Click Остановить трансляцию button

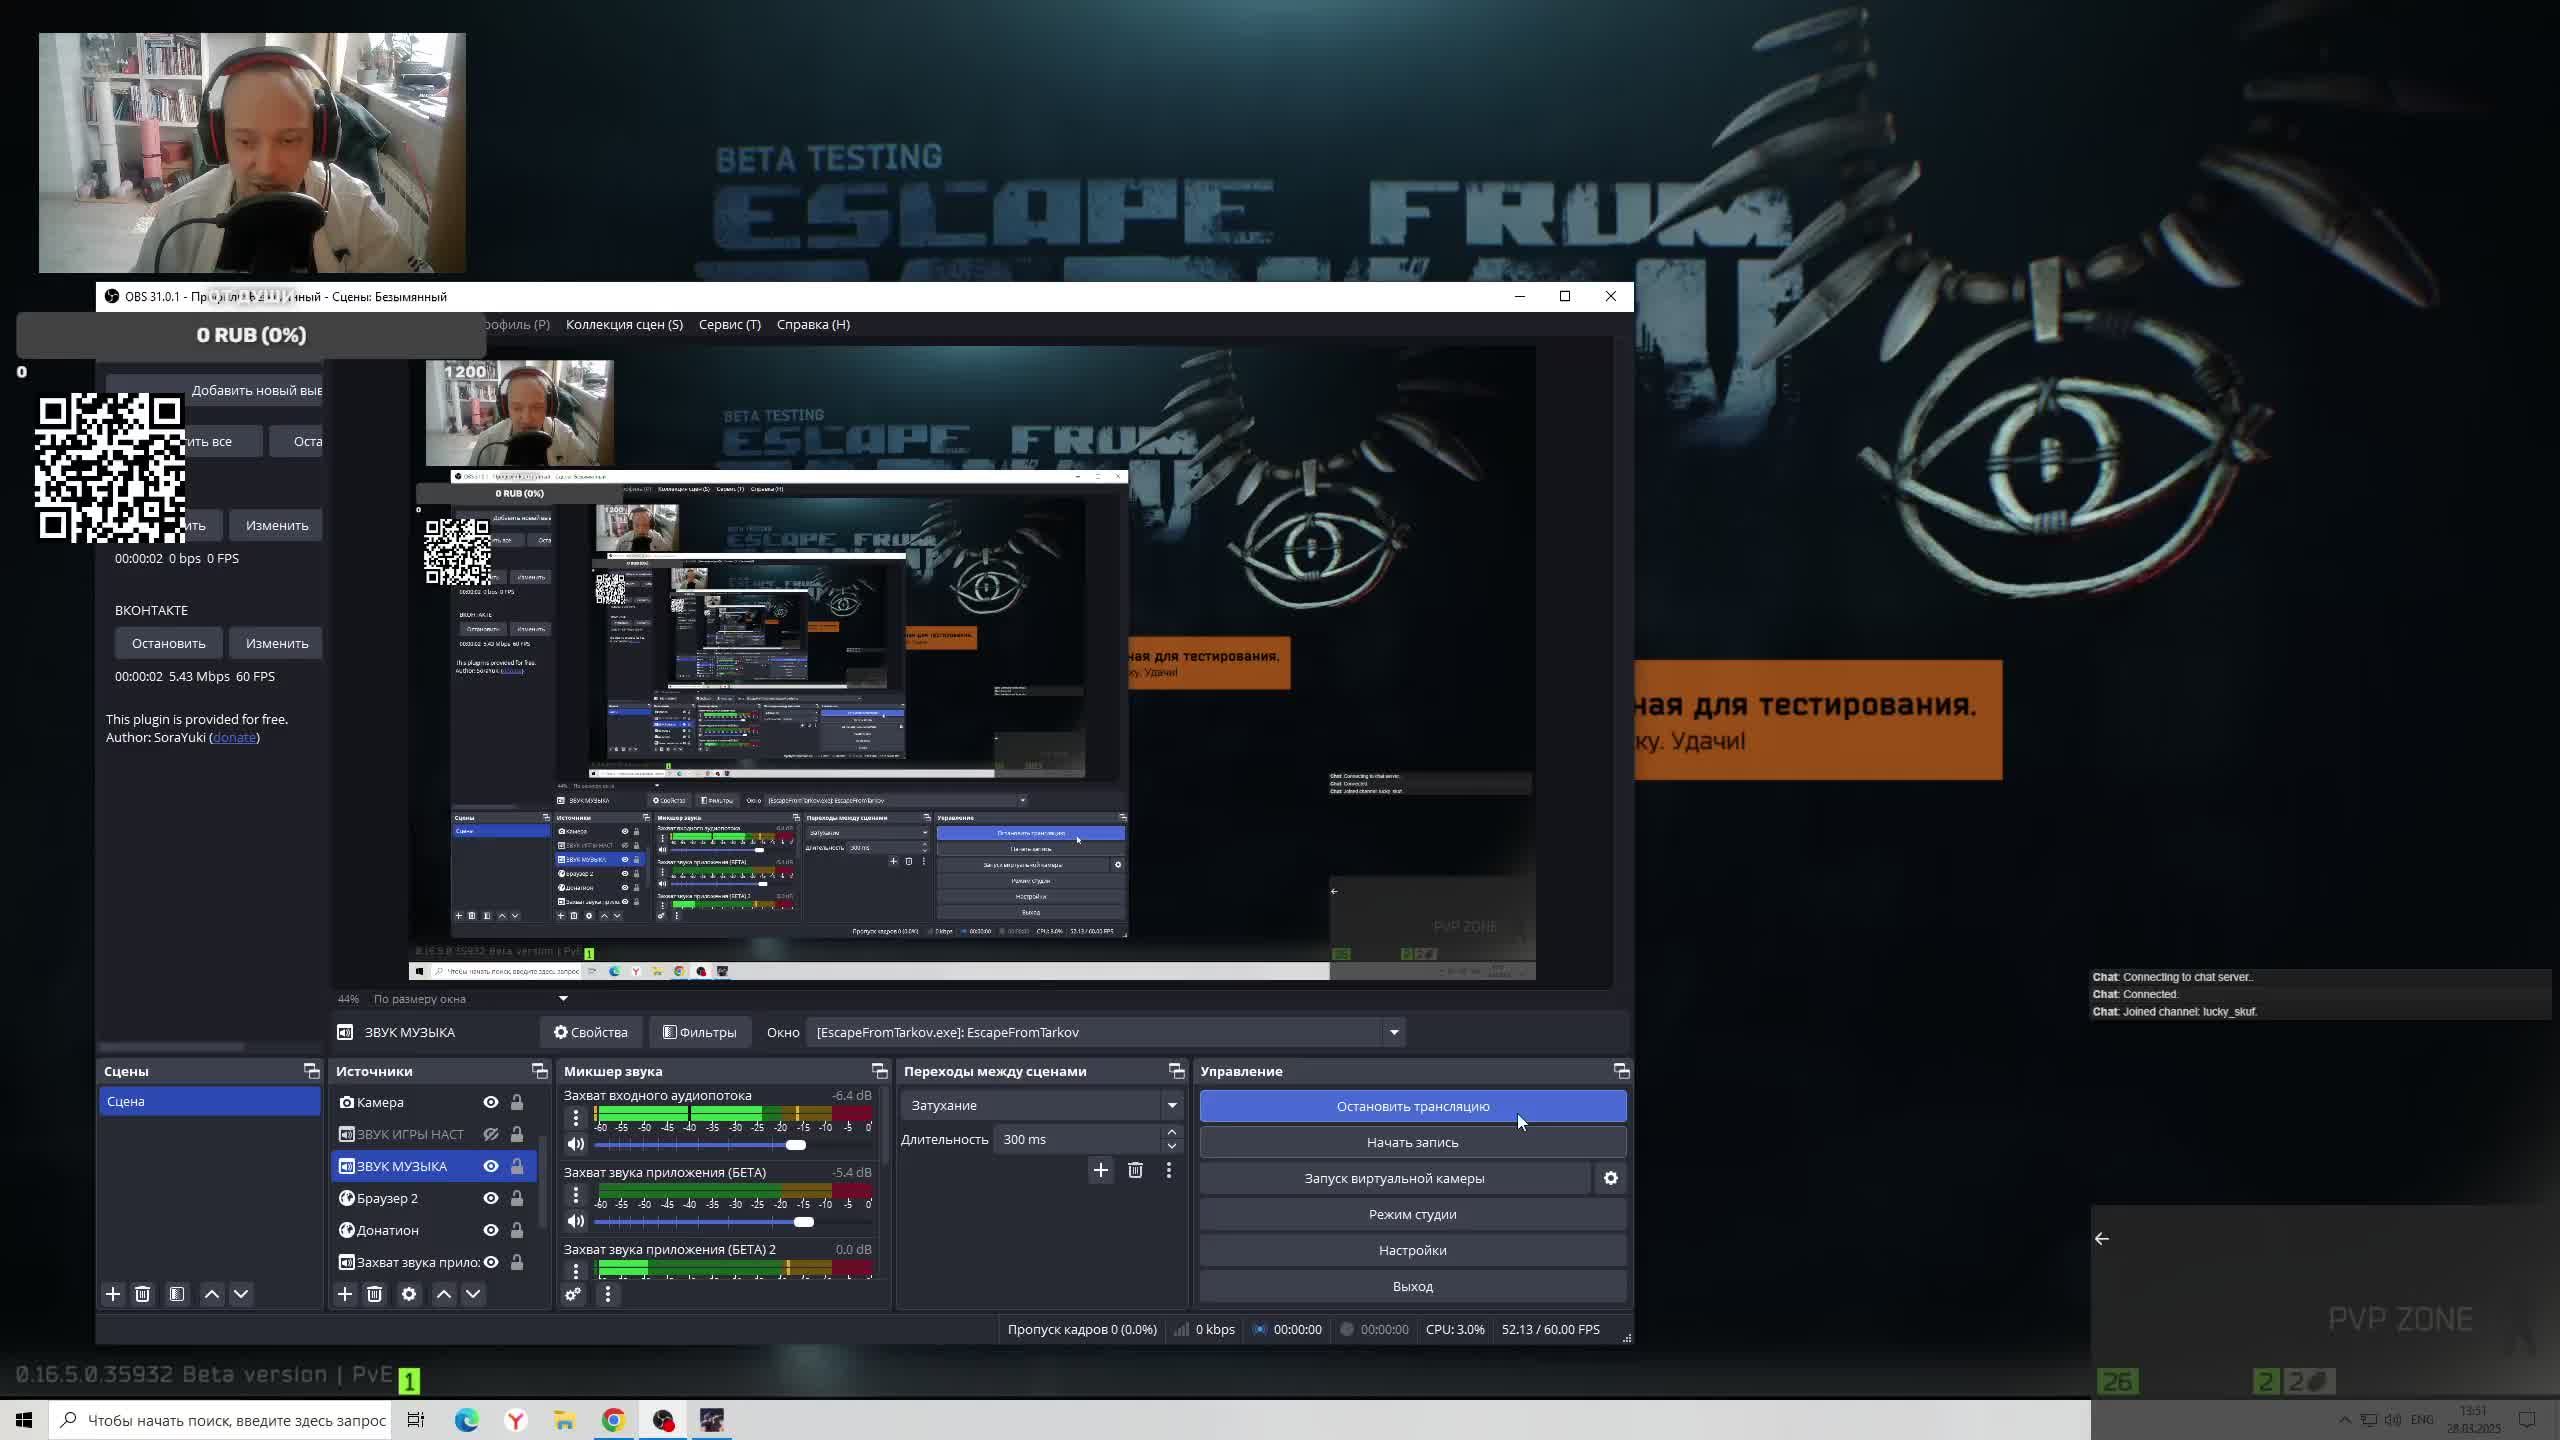click(x=1412, y=1106)
